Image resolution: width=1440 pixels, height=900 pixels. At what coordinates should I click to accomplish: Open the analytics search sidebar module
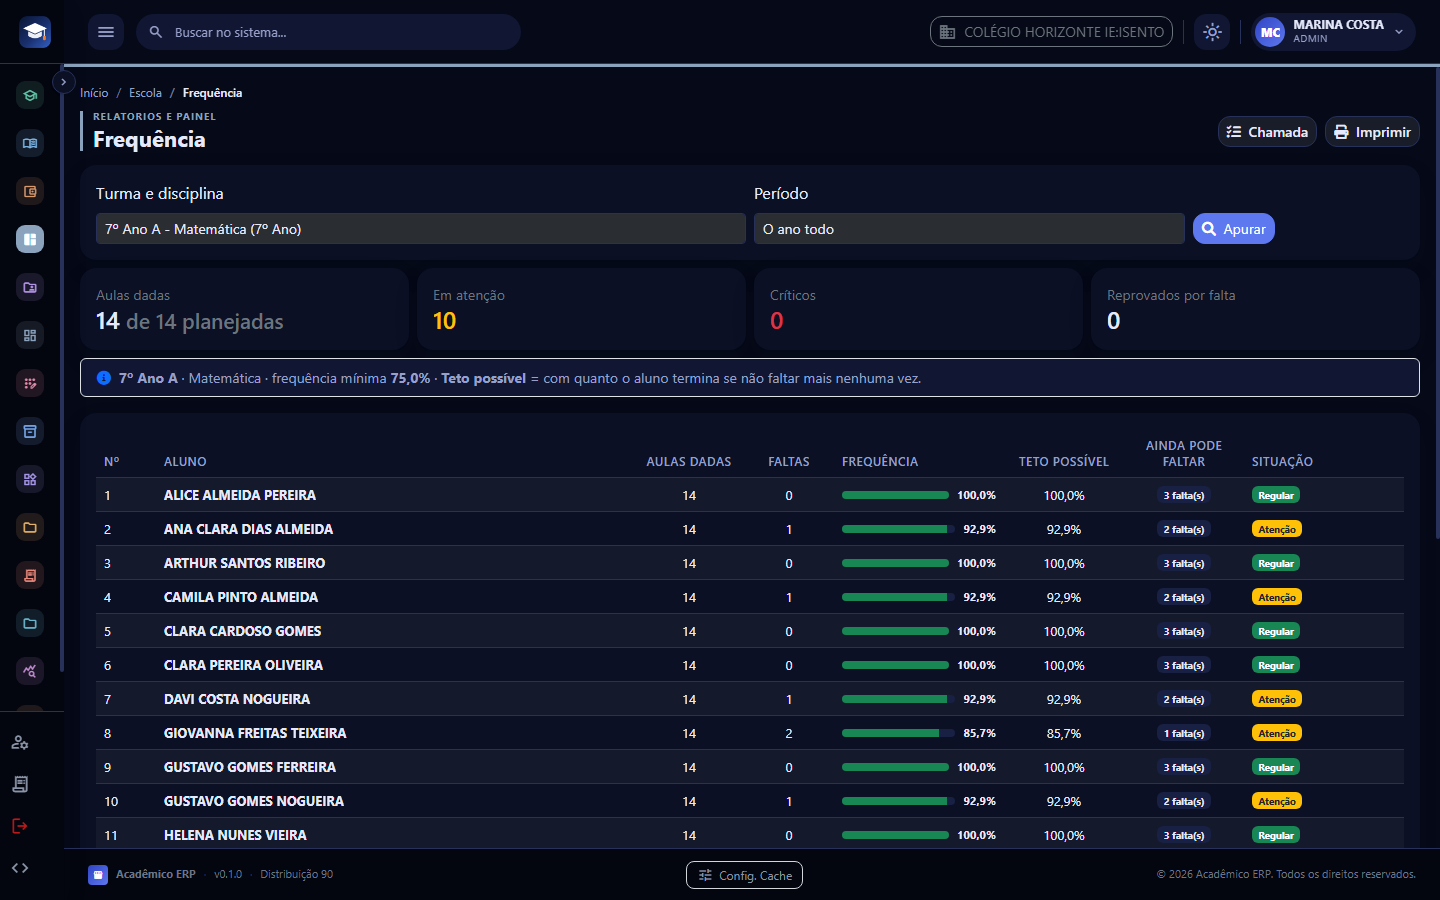coord(30,672)
